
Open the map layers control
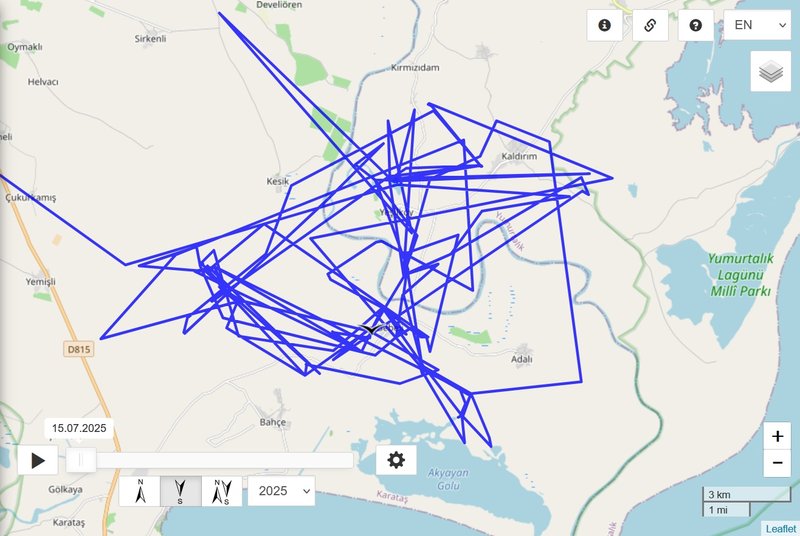770,71
